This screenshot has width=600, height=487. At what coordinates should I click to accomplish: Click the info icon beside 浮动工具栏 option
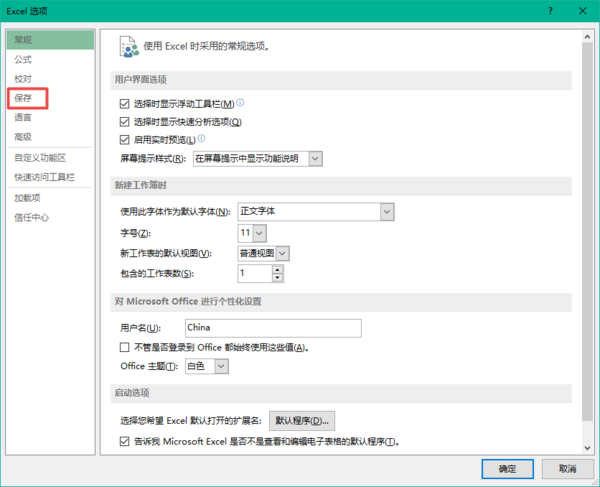[x=240, y=103]
